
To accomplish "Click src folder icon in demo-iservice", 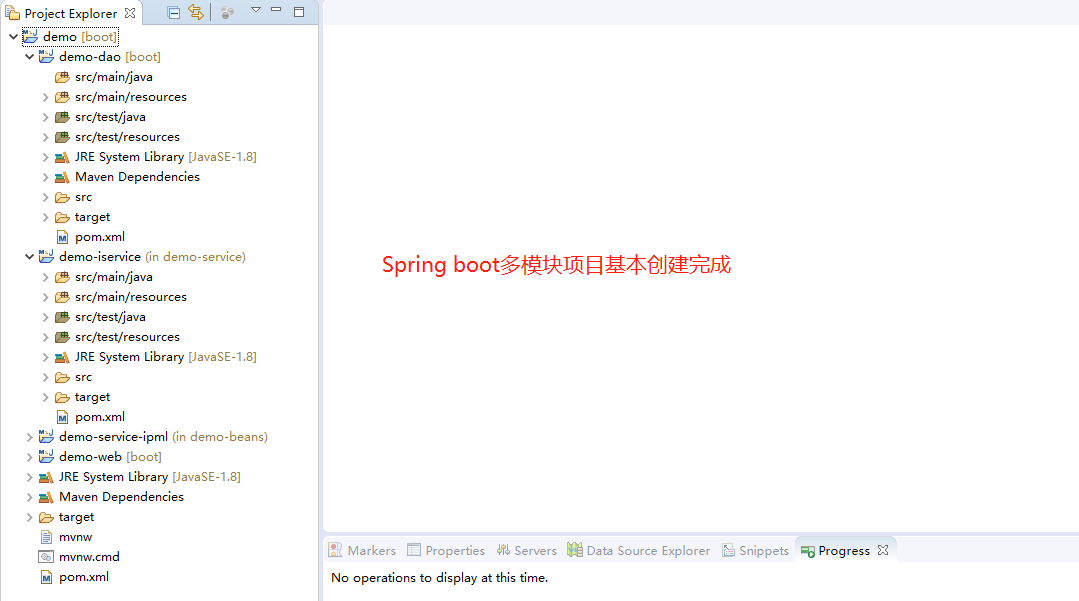I will [x=62, y=377].
